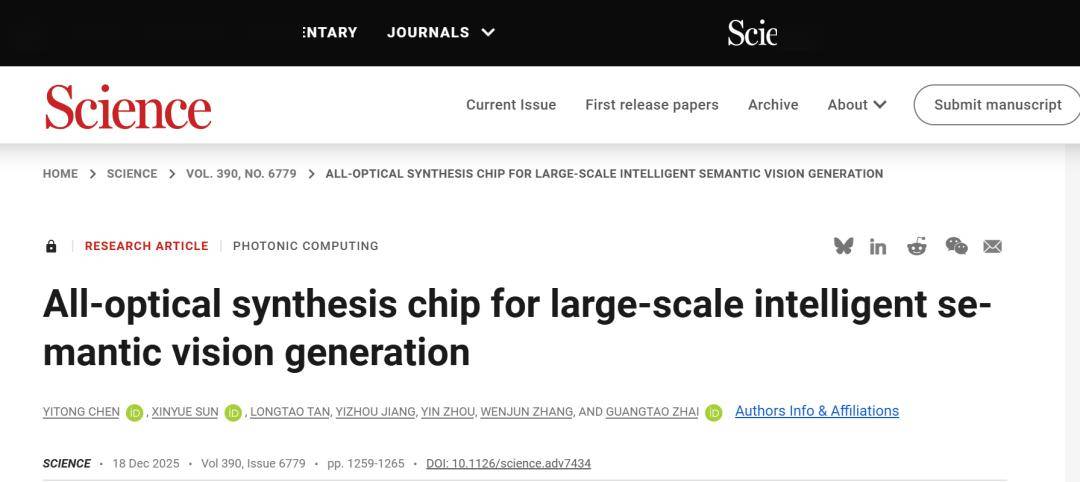Click Submit manuscript button
Viewport: 1080px width, 482px height.
point(997,105)
